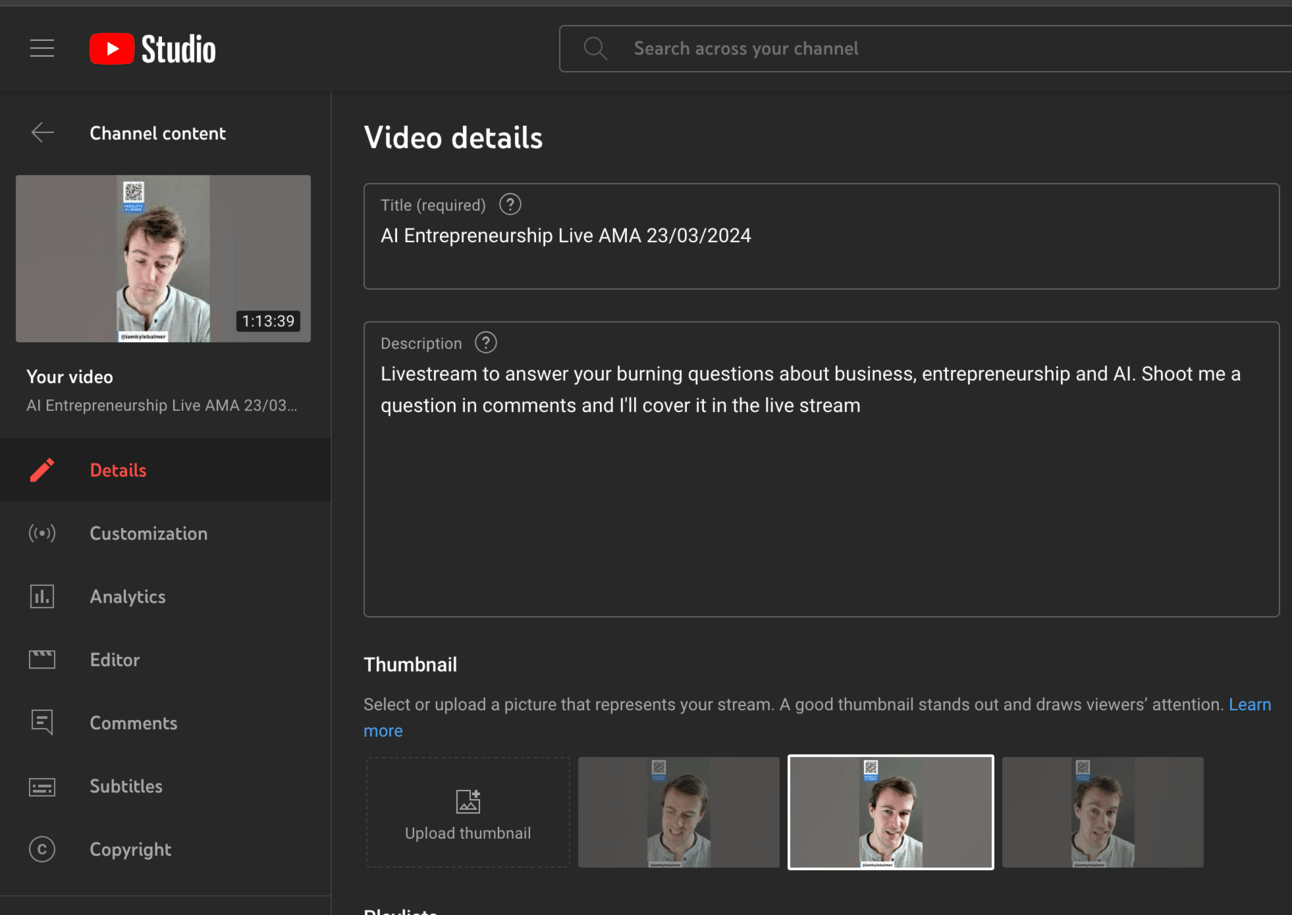The height and width of the screenshot is (915, 1292).
Task: Click the Title help question mark icon
Action: point(510,205)
